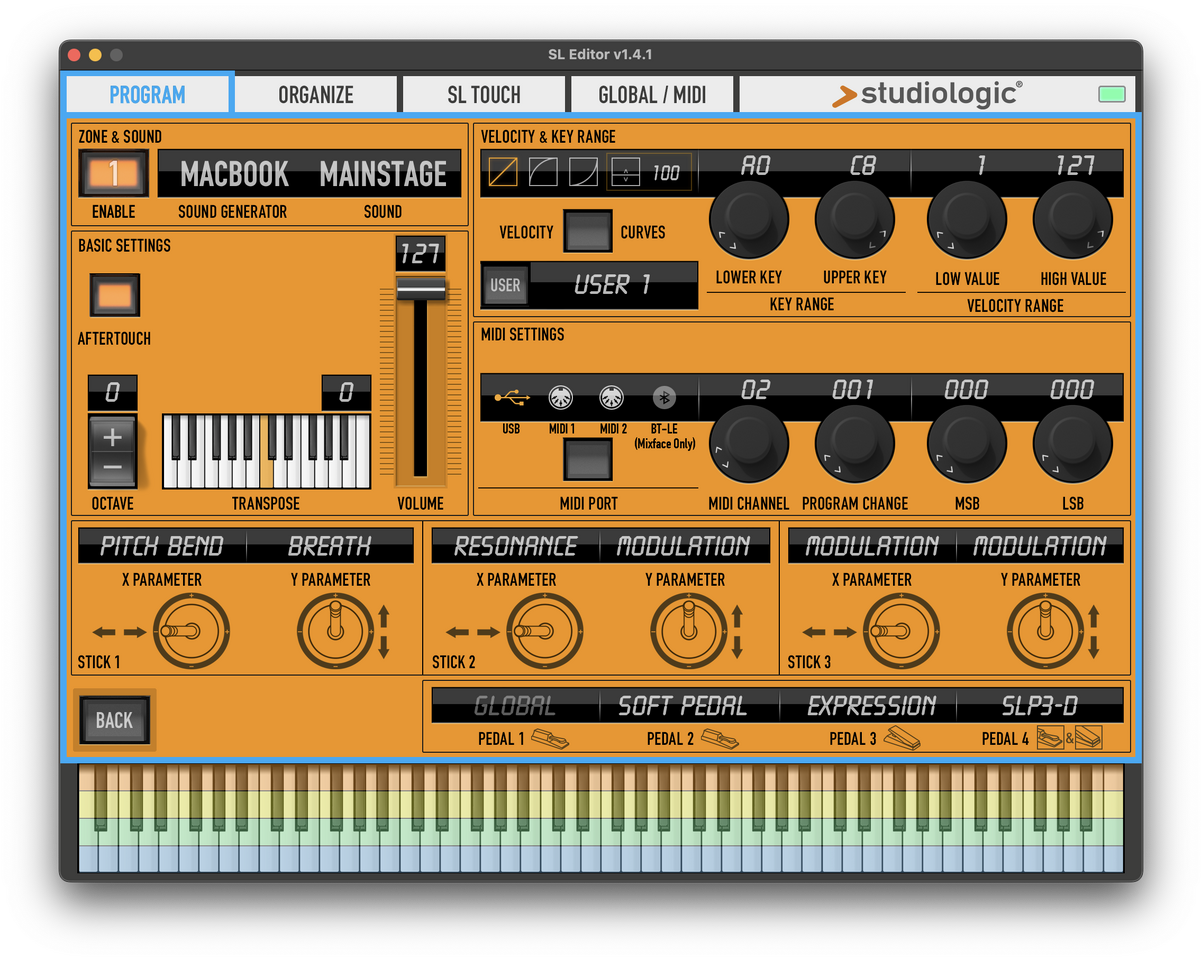Click Stick 2 Y parameter joystick icon
The image size is (1202, 960).
tap(689, 631)
